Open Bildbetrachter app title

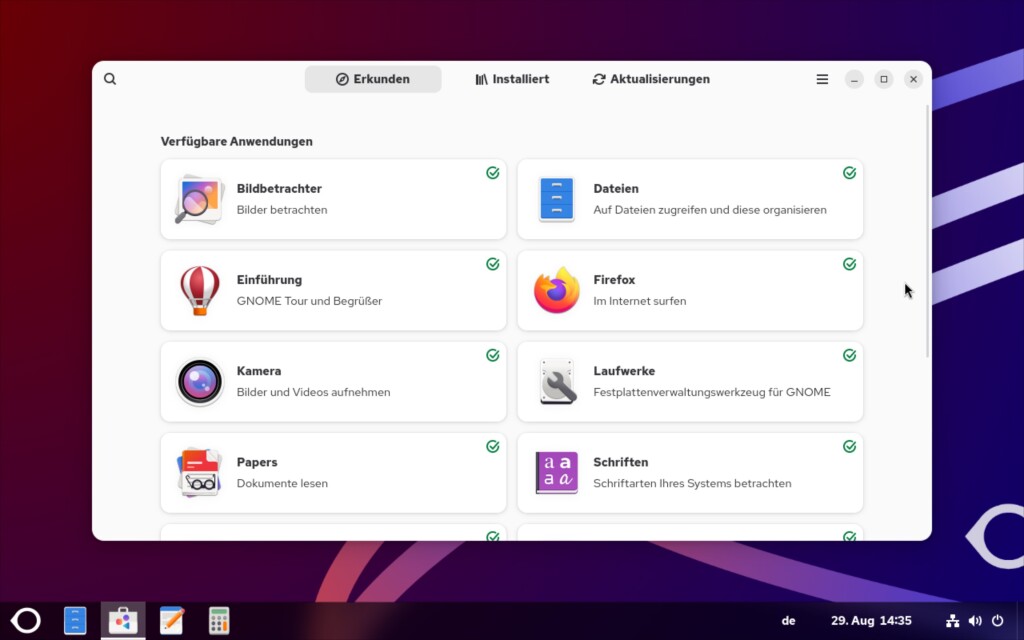pos(279,189)
